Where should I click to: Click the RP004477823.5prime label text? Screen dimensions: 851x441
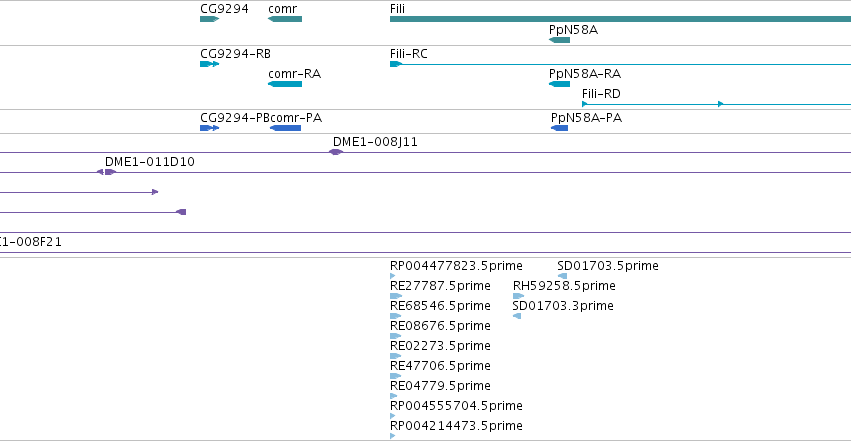(456, 266)
